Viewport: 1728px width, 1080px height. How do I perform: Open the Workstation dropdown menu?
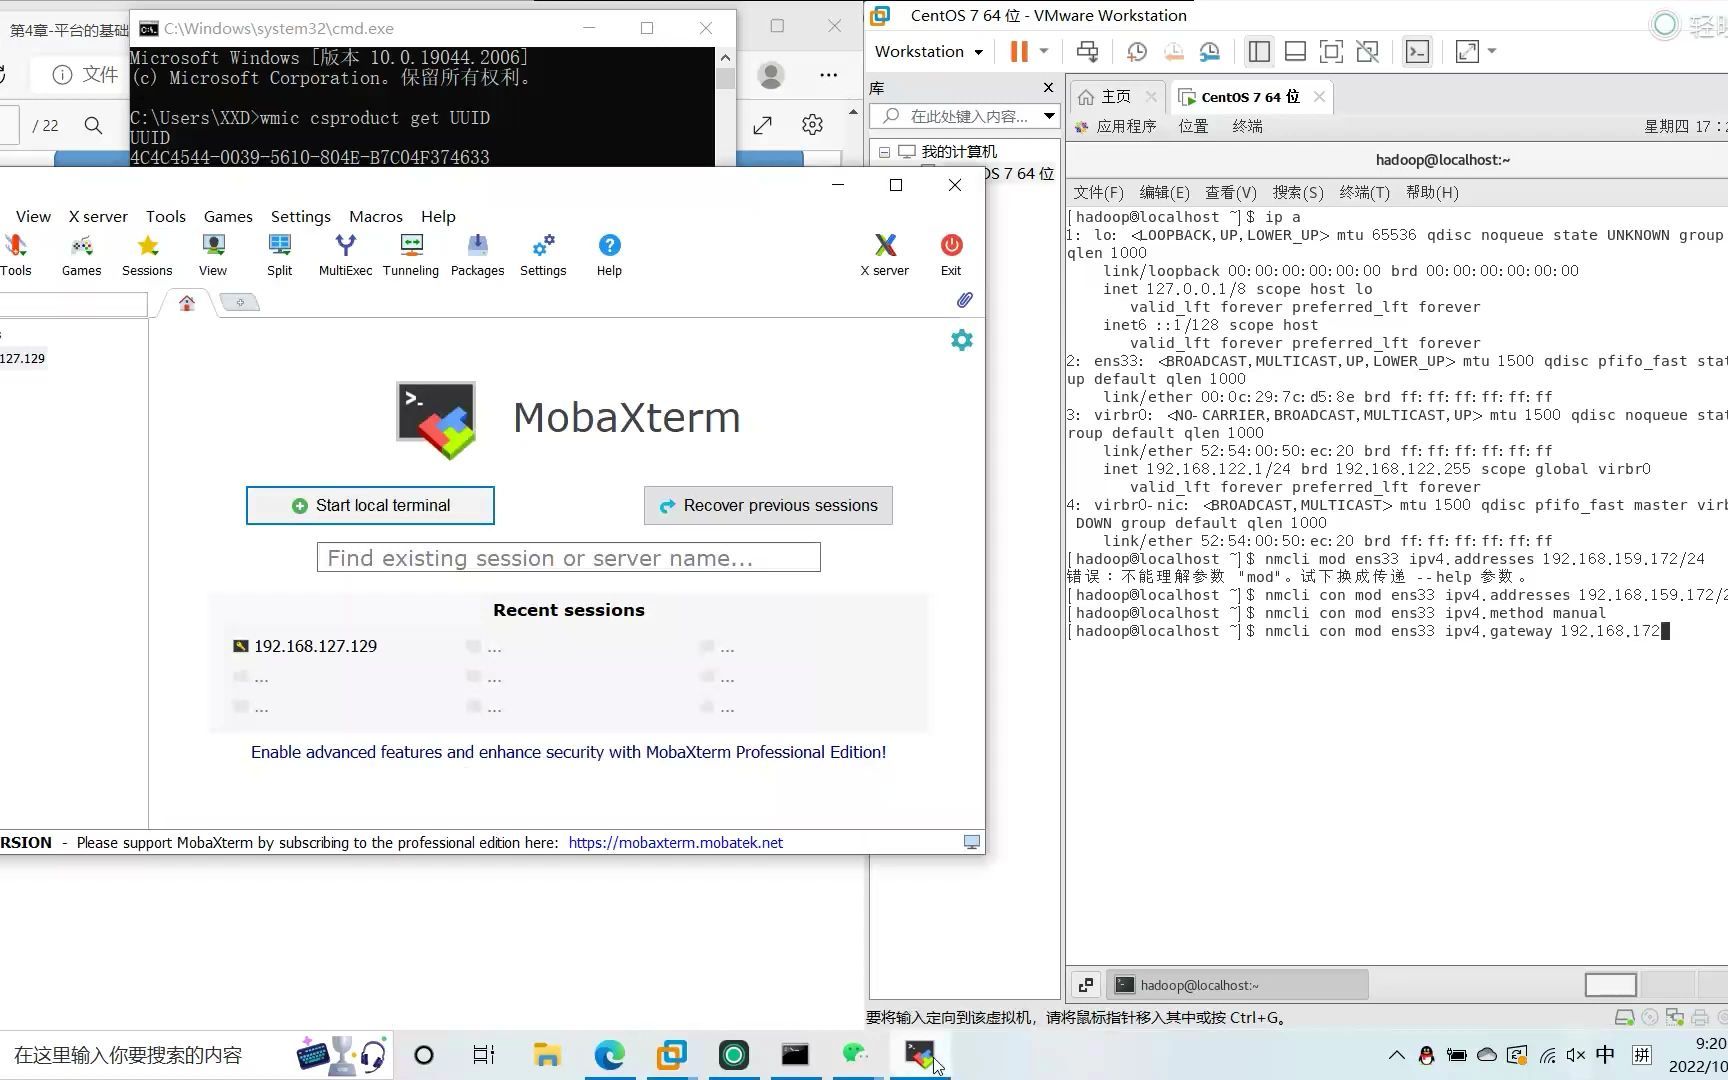(x=928, y=52)
